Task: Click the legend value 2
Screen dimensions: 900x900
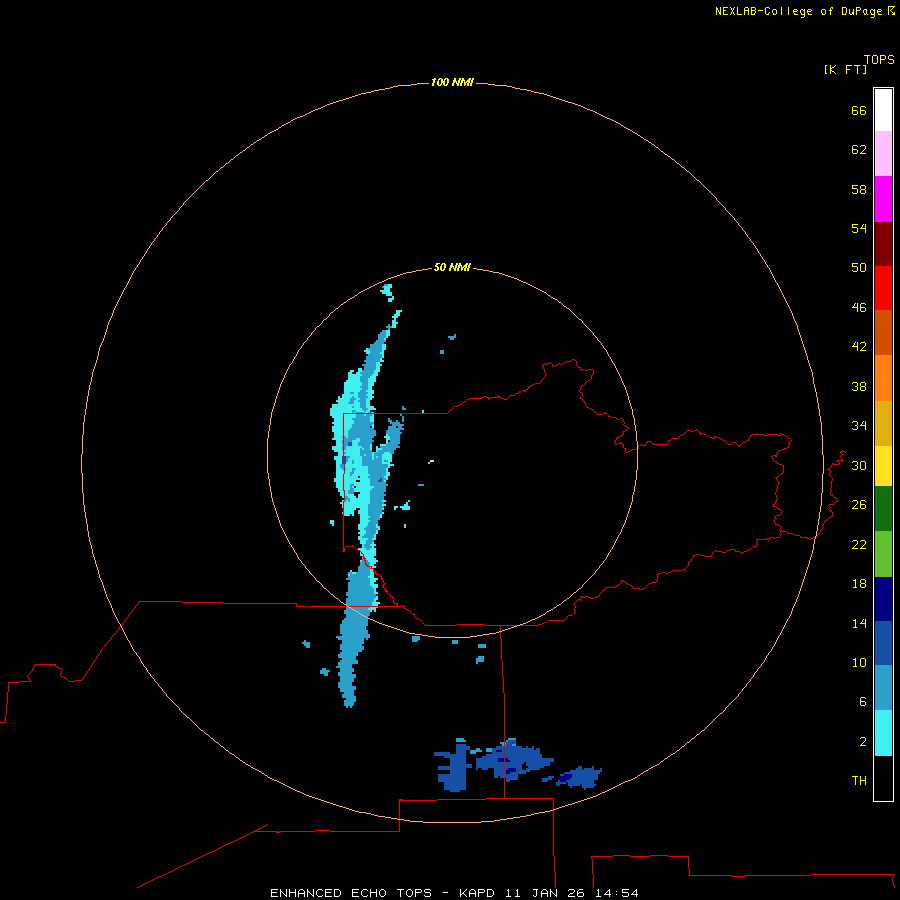Action: (863, 742)
